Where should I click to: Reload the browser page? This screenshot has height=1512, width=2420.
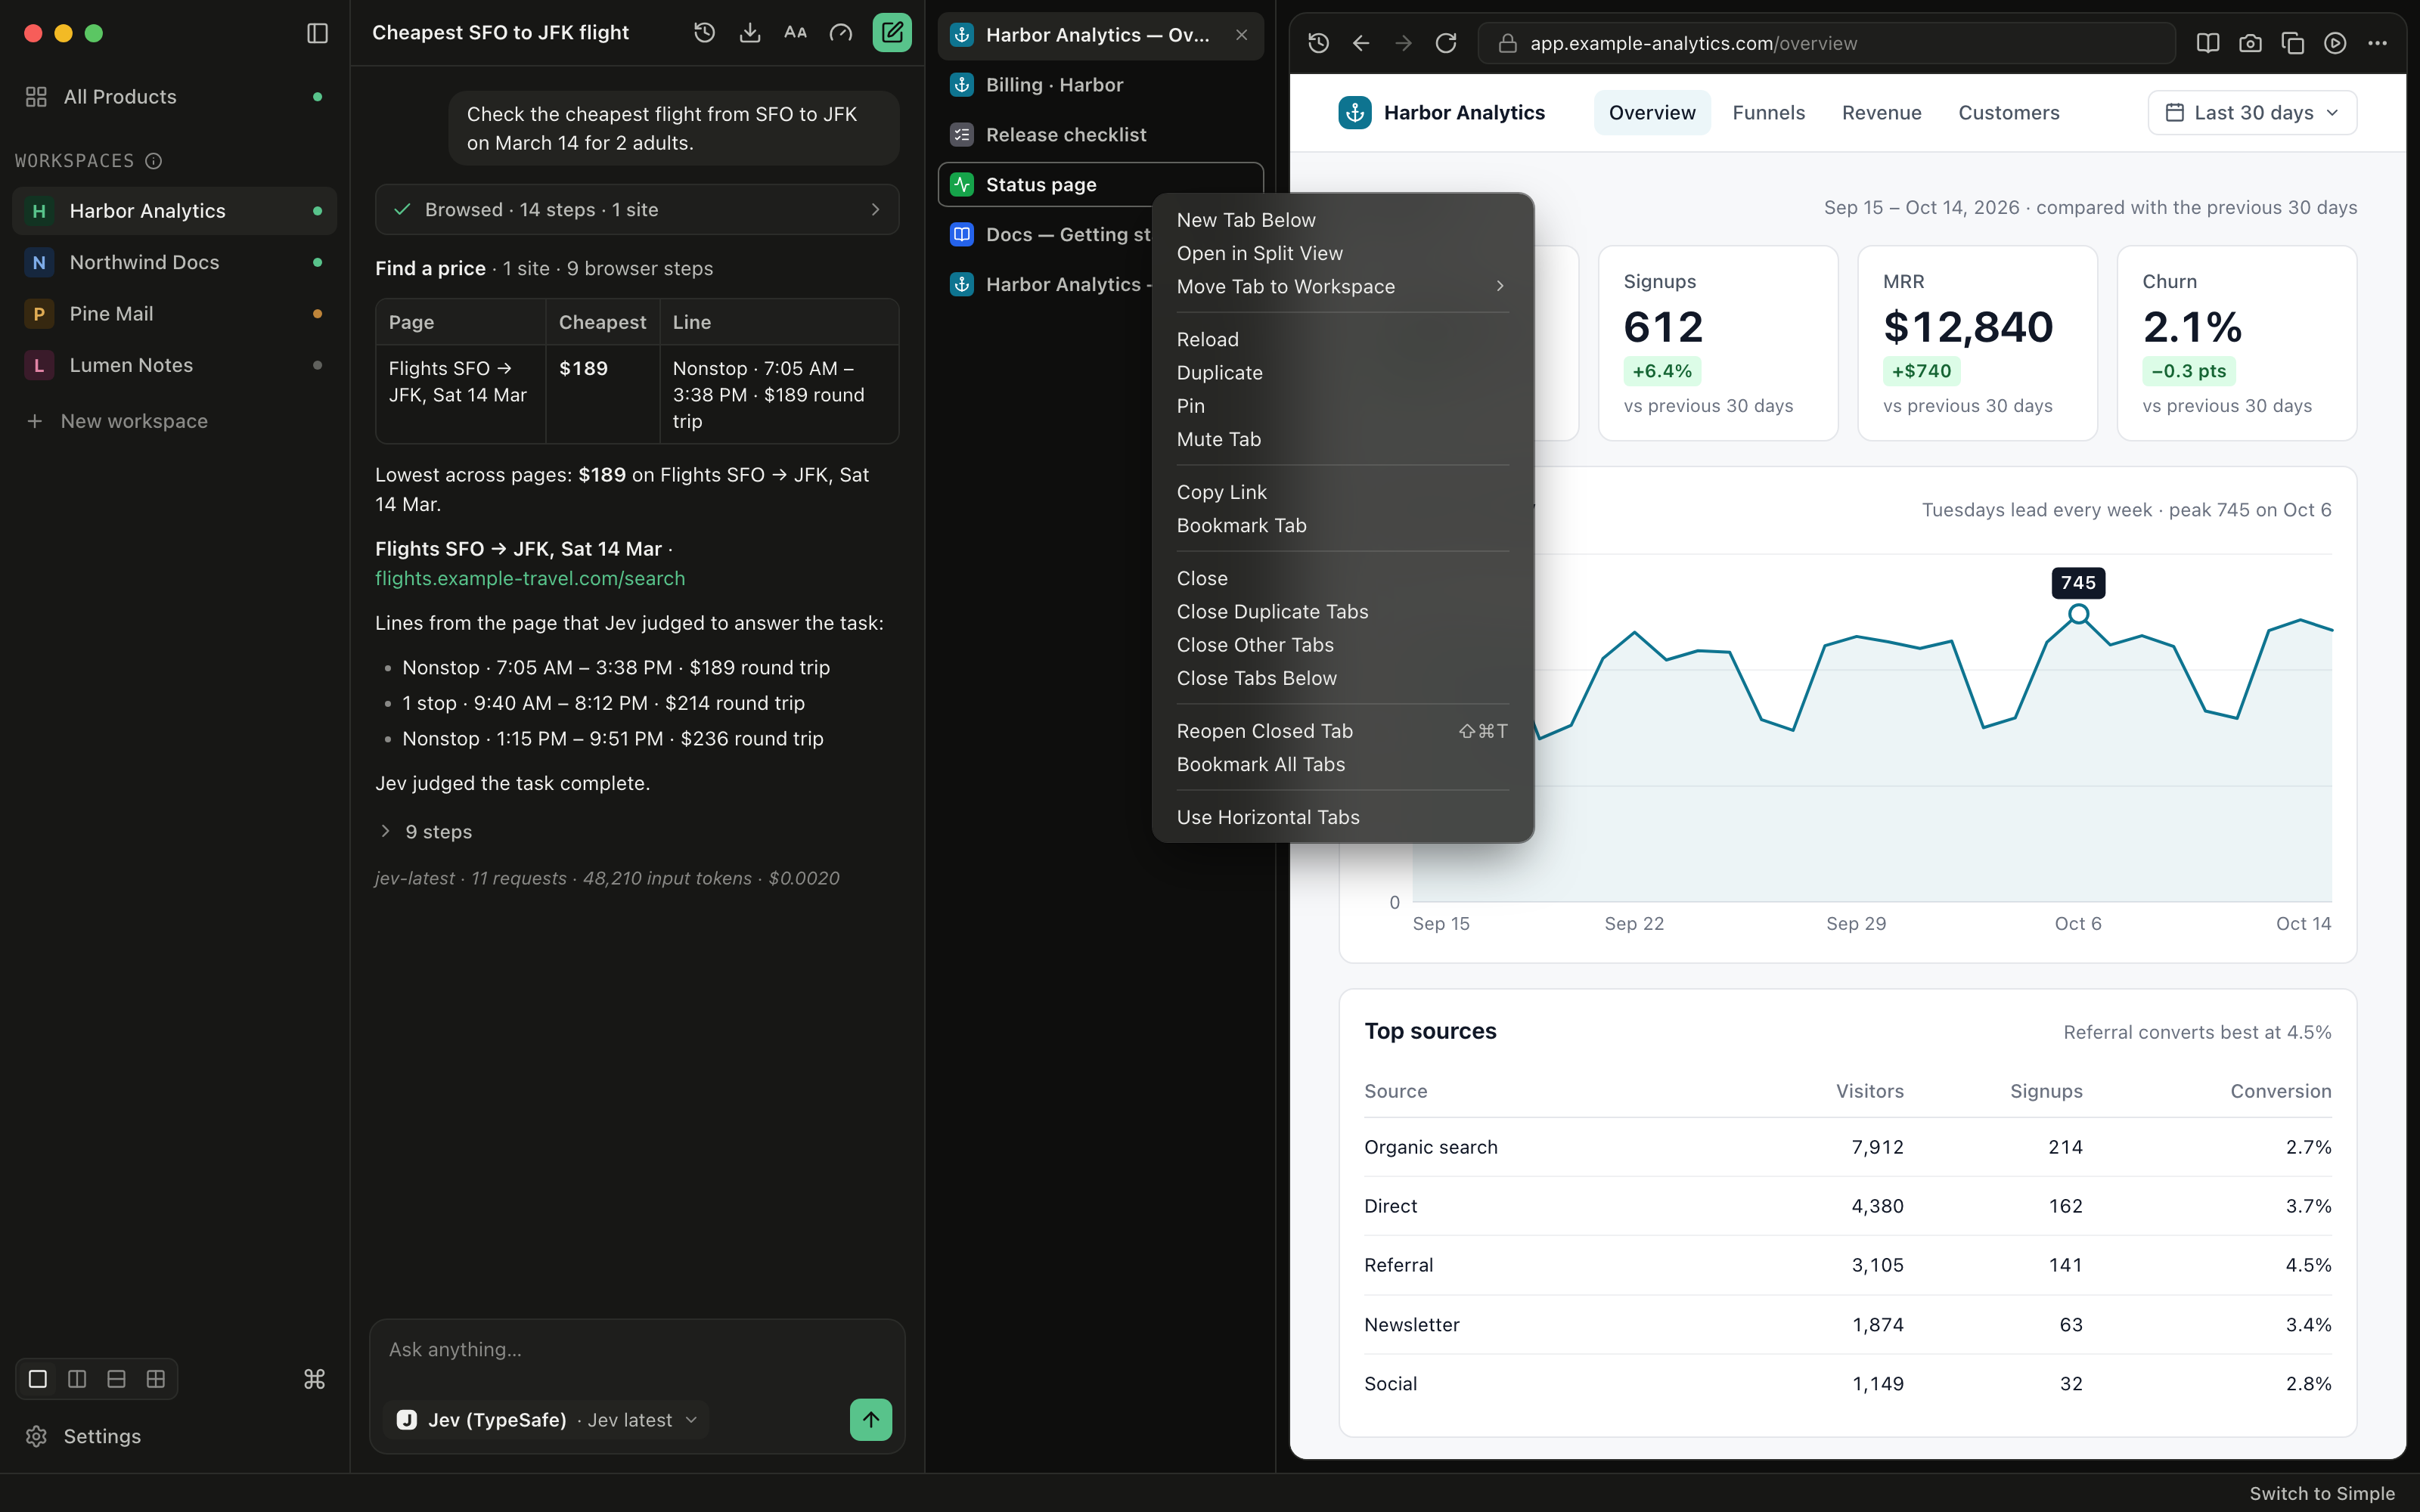1446,43
